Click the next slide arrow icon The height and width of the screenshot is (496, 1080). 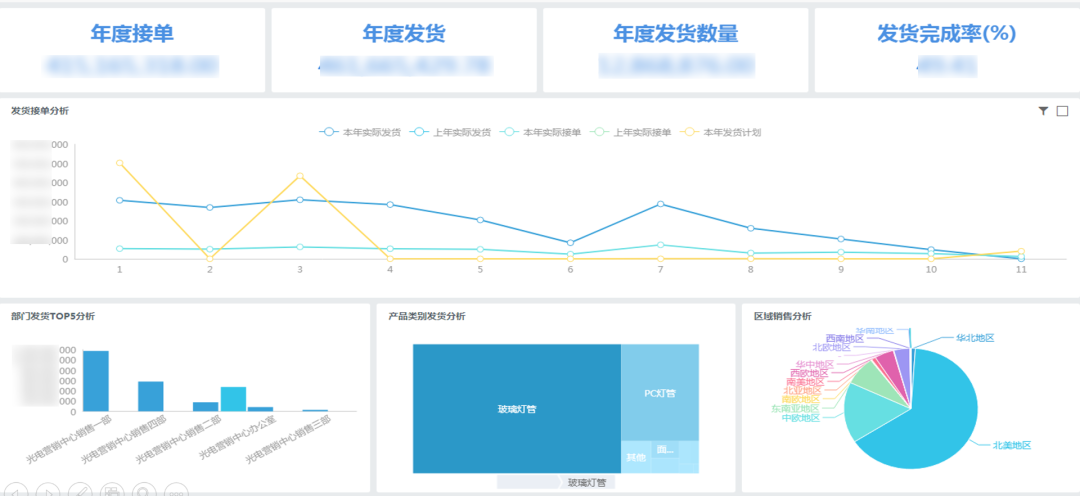(x=50, y=491)
